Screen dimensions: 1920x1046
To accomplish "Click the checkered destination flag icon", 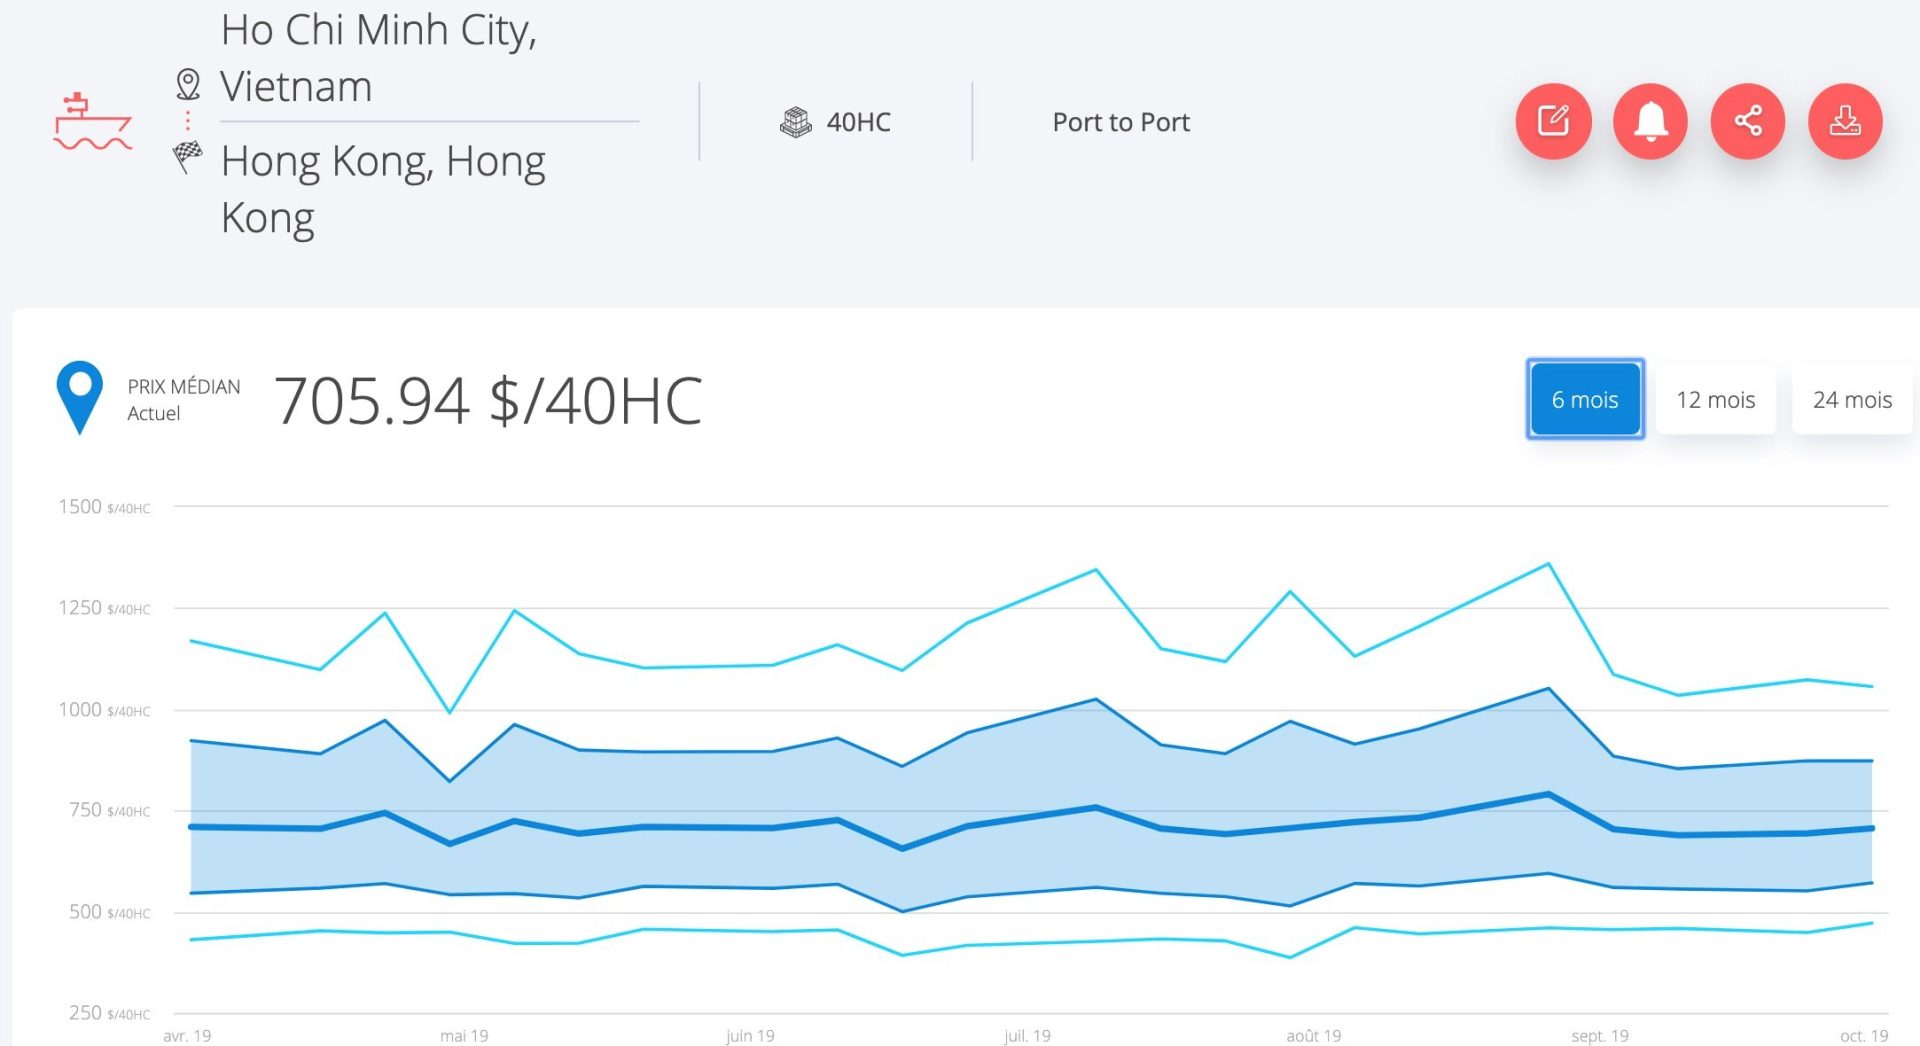I will click(187, 156).
